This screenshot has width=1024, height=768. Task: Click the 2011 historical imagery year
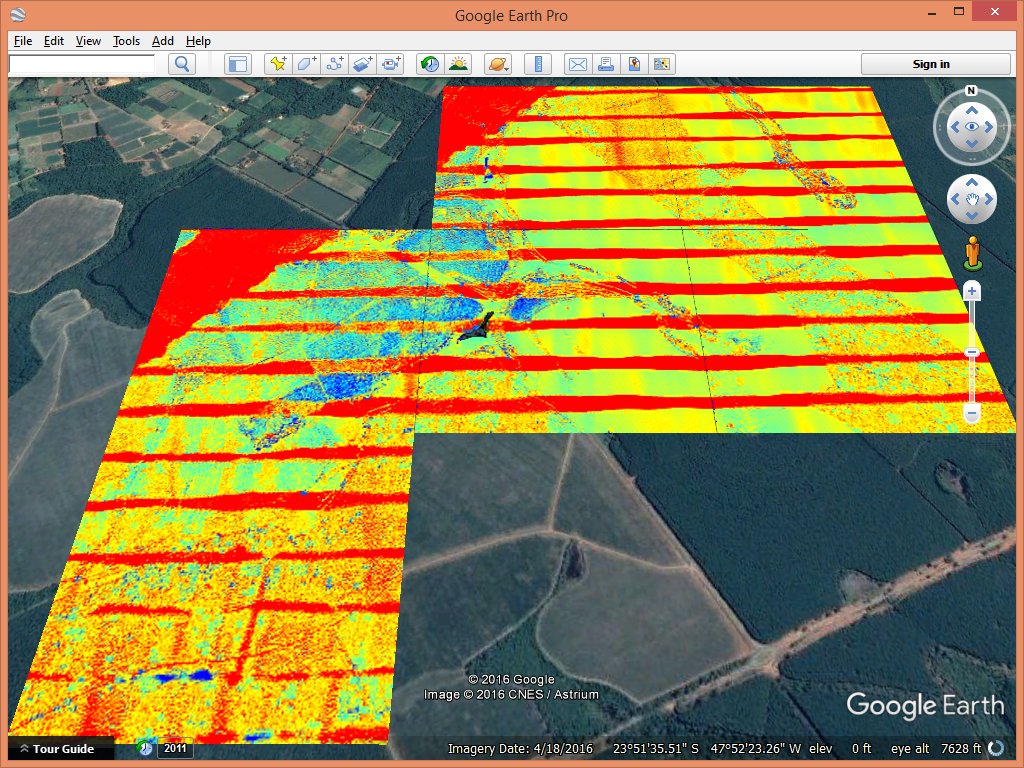tap(174, 748)
